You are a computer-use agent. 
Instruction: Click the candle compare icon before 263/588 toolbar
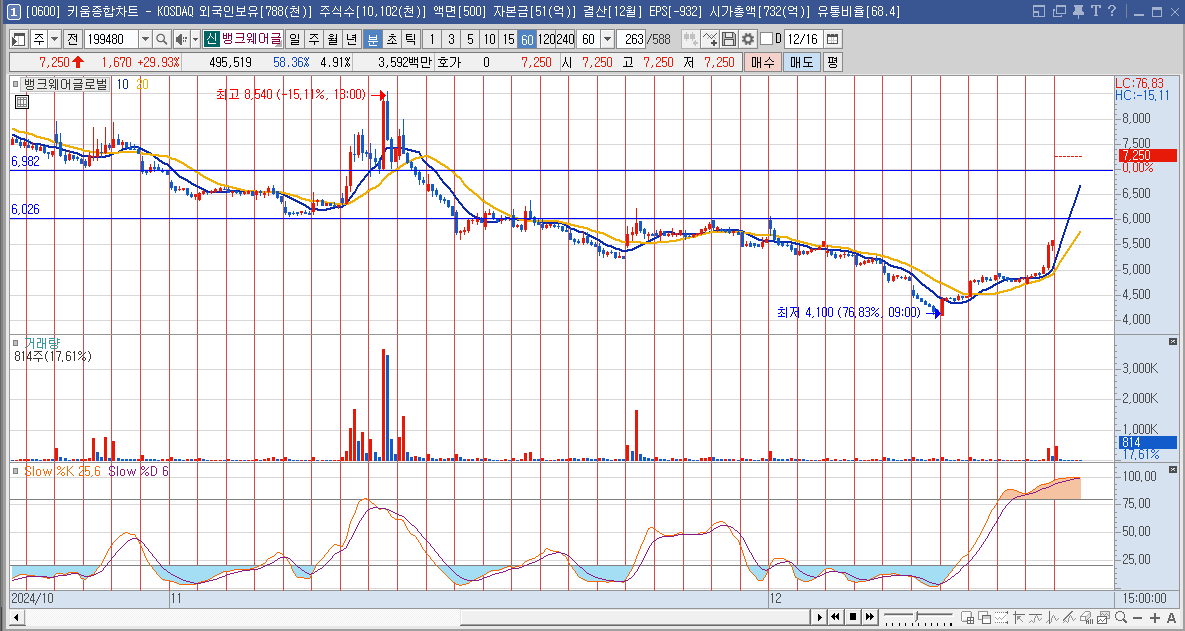pos(690,39)
